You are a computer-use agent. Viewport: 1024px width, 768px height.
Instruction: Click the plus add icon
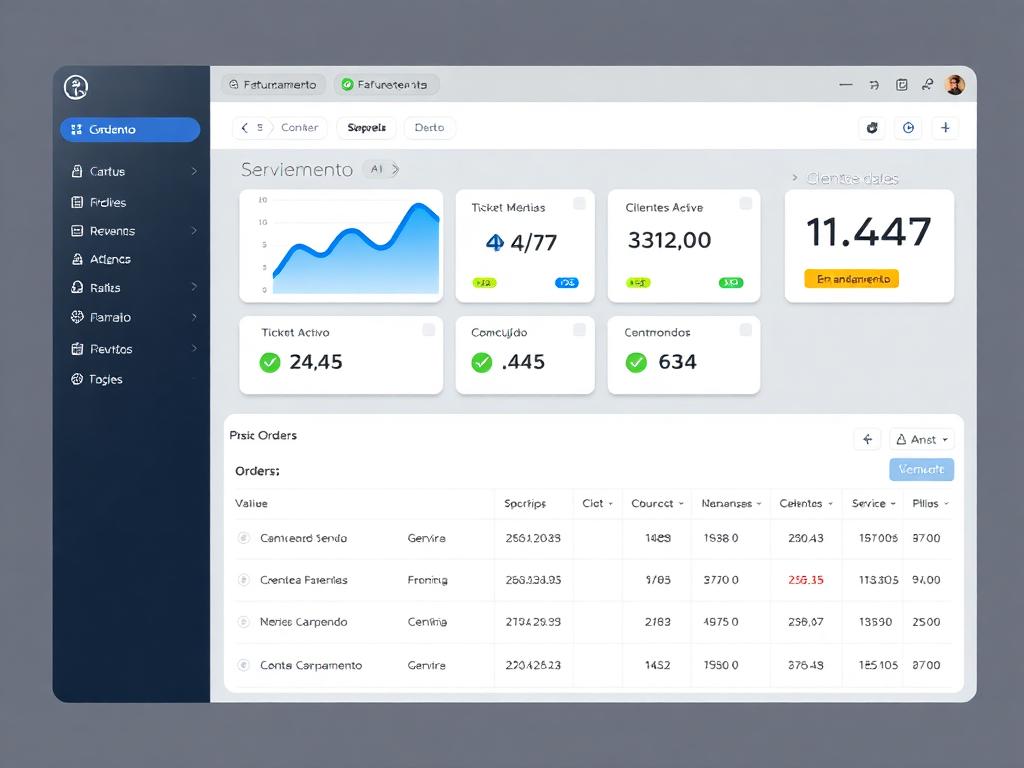pyautogui.click(x=945, y=128)
